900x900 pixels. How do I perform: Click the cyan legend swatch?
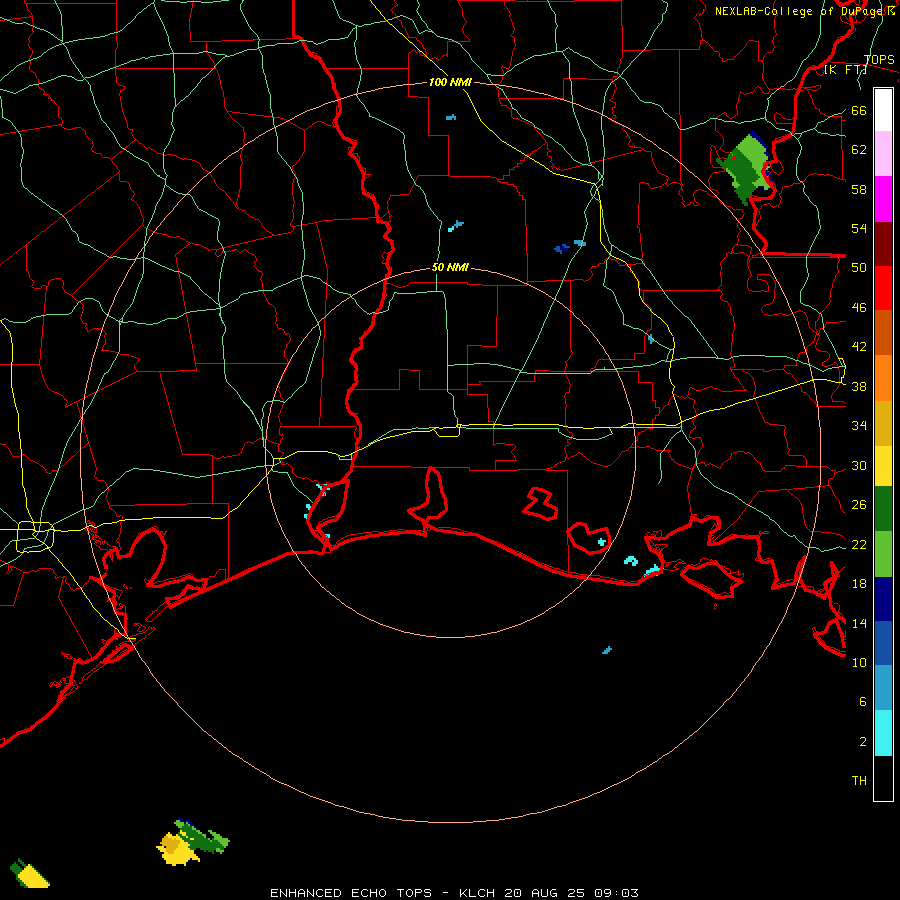(883, 733)
